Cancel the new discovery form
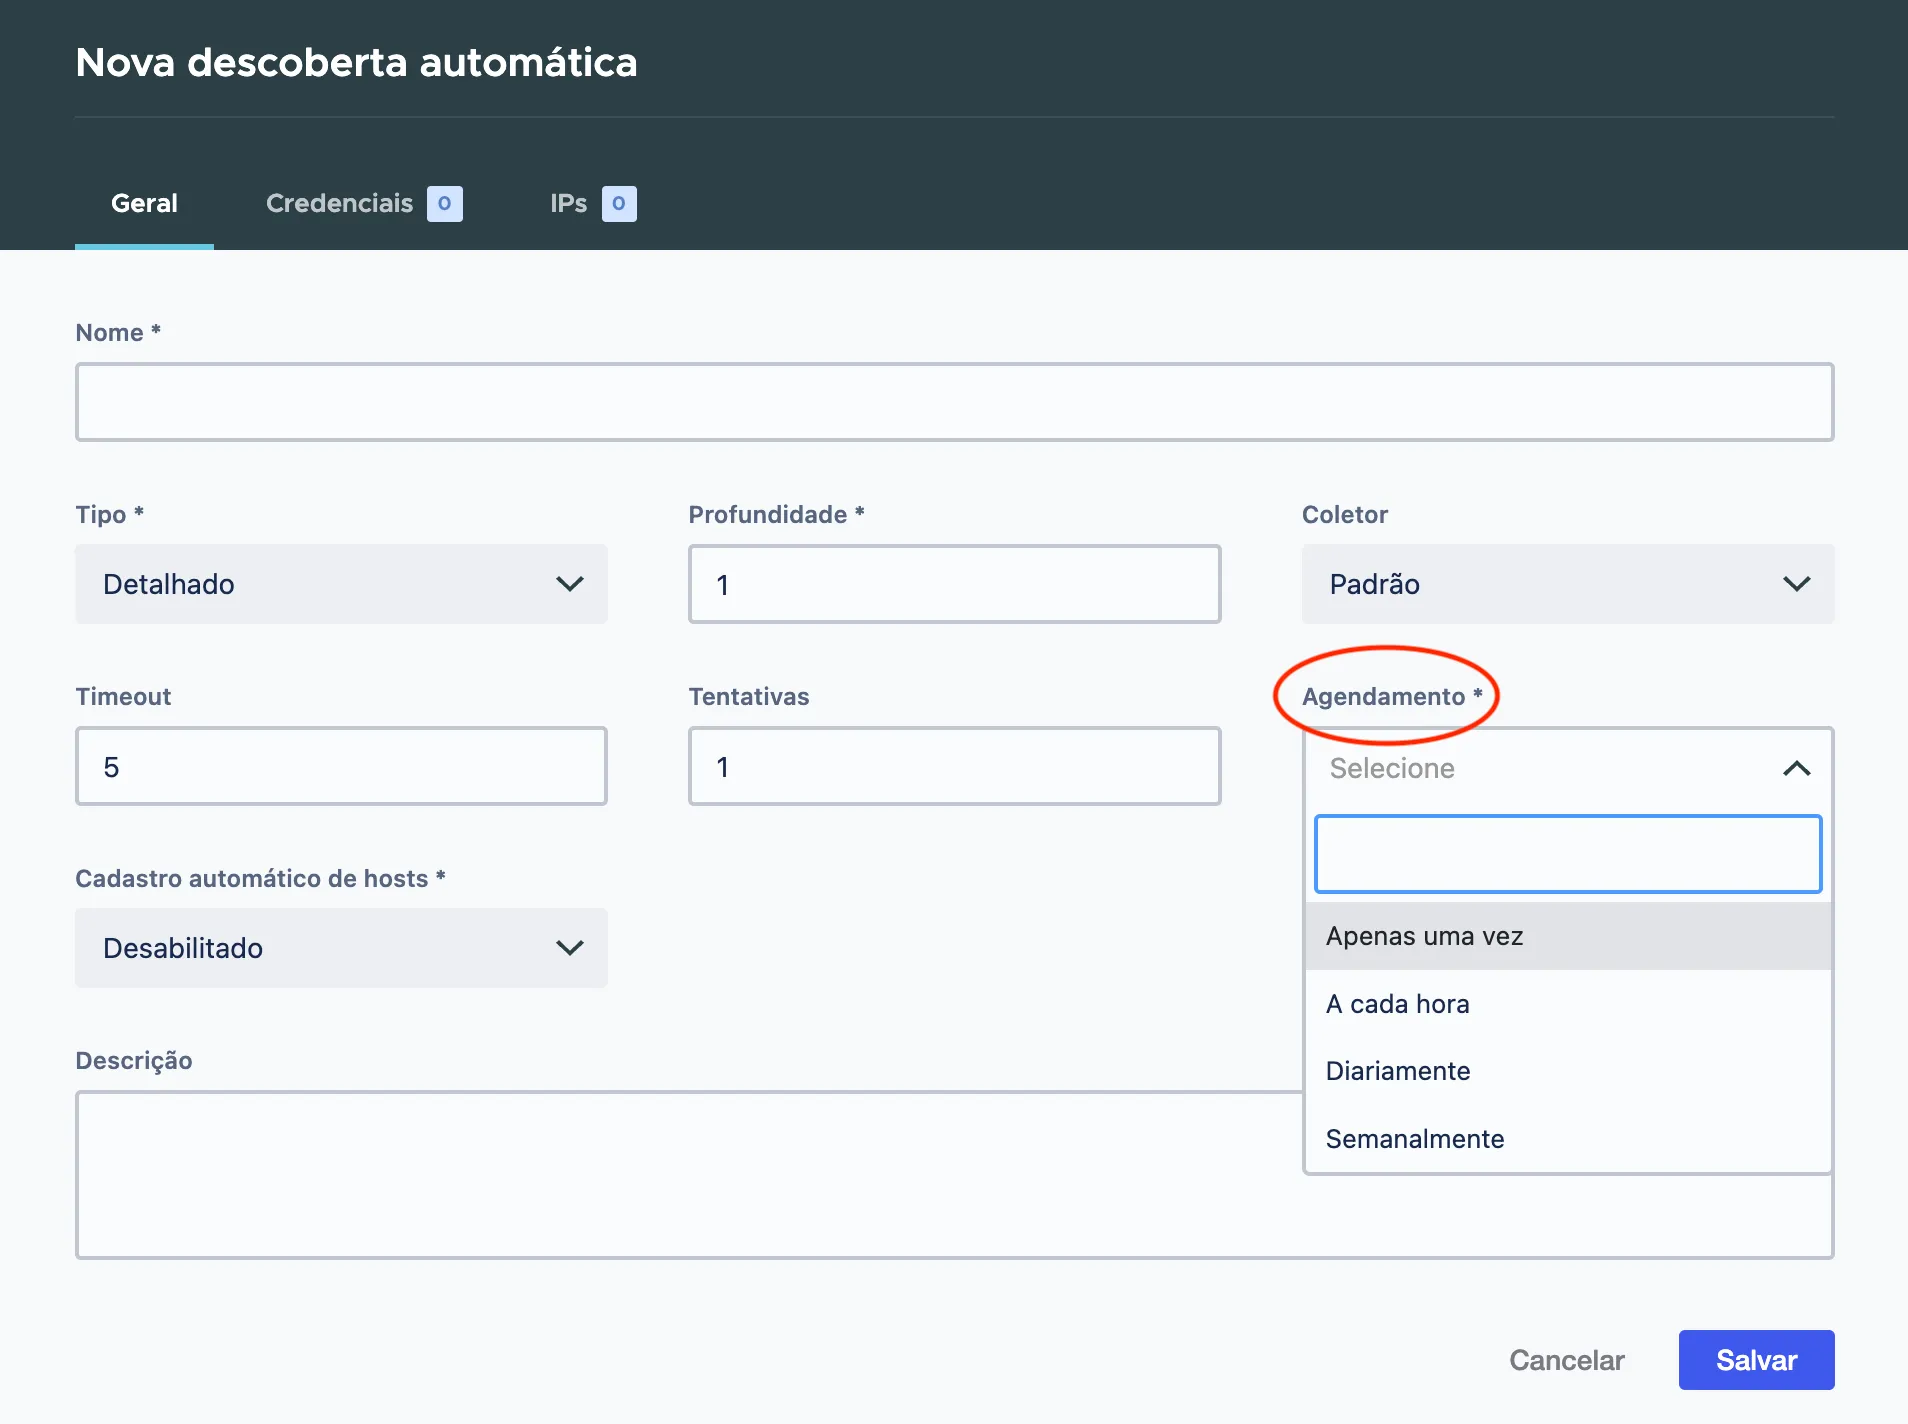Image resolution: width=1908 pixels, height=1424 pixels. point(1566,1360)
